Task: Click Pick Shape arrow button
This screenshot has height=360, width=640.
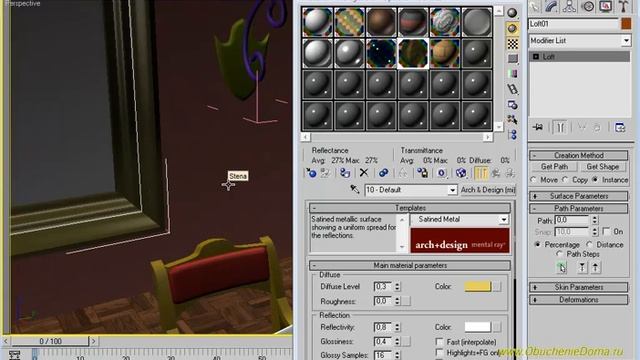Action: pyautogui.click(x=562, y=267)
